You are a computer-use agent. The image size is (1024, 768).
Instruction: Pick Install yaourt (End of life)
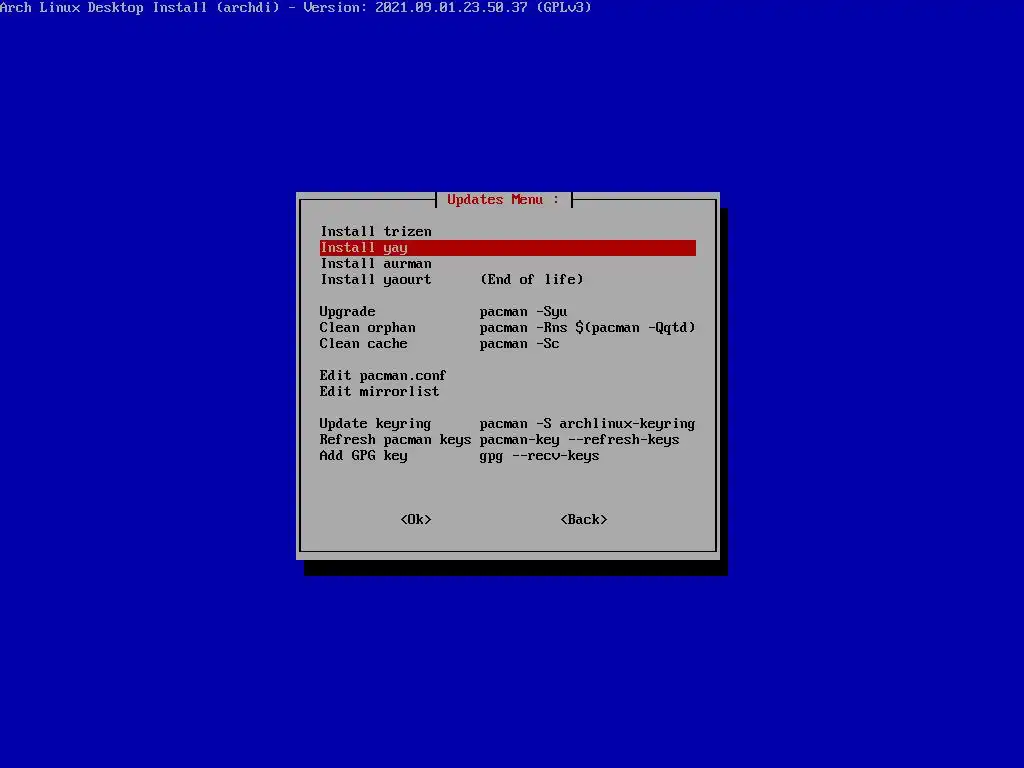point(507,280)
